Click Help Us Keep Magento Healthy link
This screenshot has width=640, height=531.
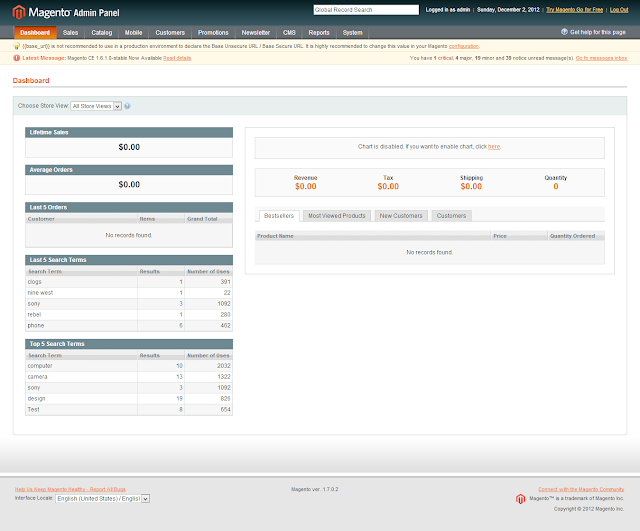coord(70,489)
